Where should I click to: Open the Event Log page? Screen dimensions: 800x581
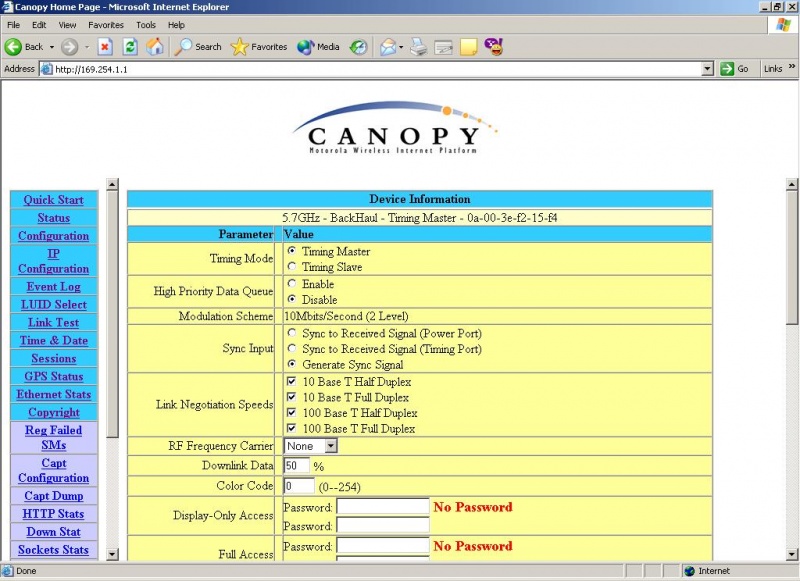pos(53,287)
